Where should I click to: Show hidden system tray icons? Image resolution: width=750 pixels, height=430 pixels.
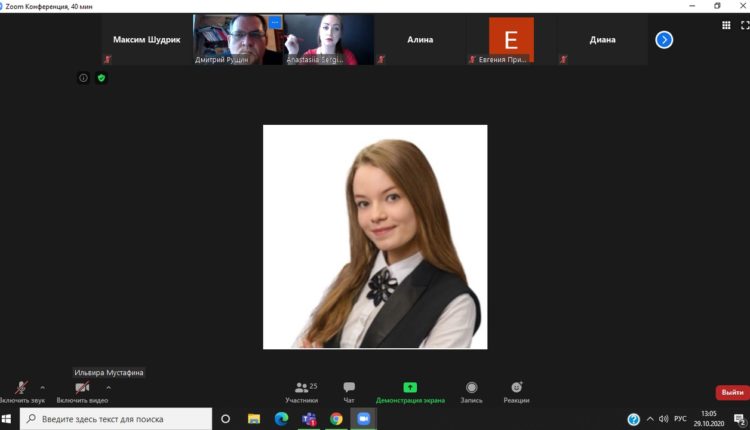tap(650, 419)
